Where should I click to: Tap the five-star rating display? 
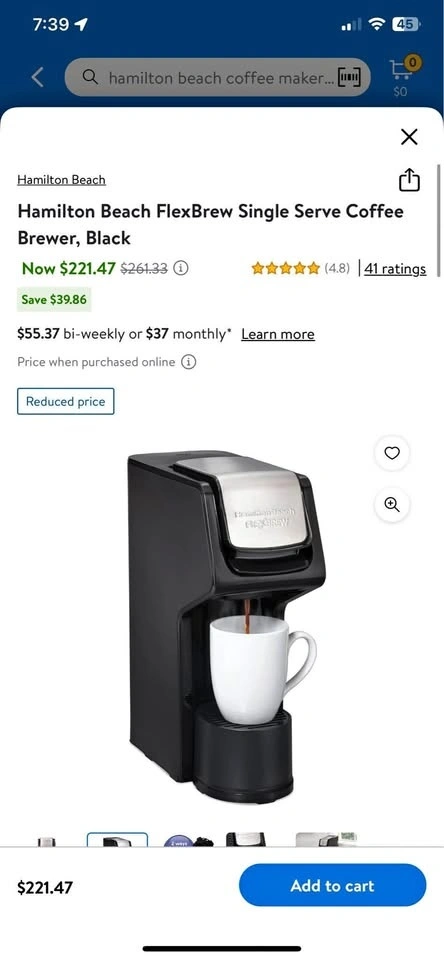285,268
